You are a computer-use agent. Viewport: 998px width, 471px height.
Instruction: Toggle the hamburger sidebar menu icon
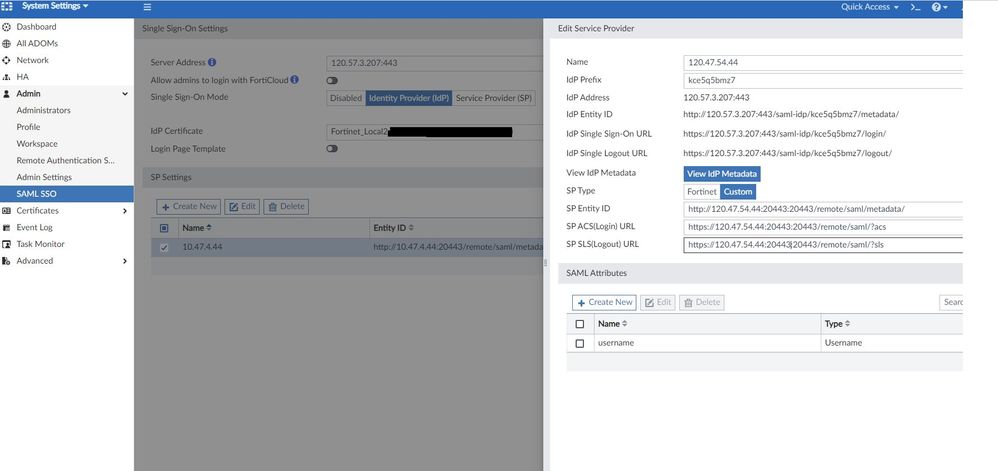point(147,7)
